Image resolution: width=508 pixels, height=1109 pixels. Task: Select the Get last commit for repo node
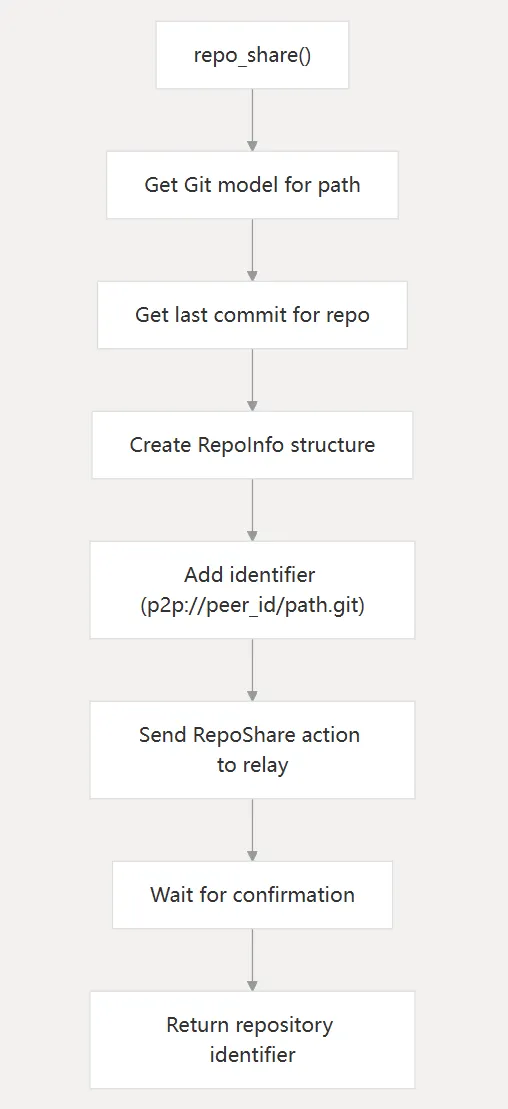point(252,315)
